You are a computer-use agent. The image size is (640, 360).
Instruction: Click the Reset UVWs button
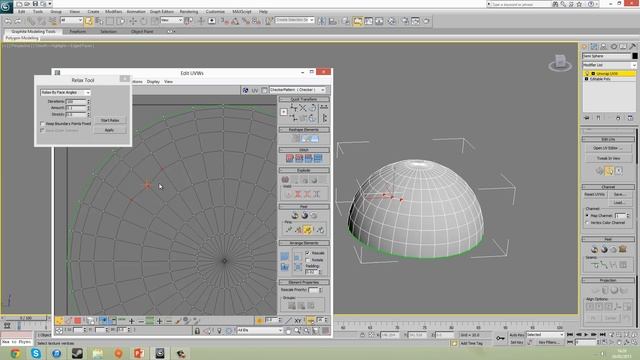[x=594, y=194]
